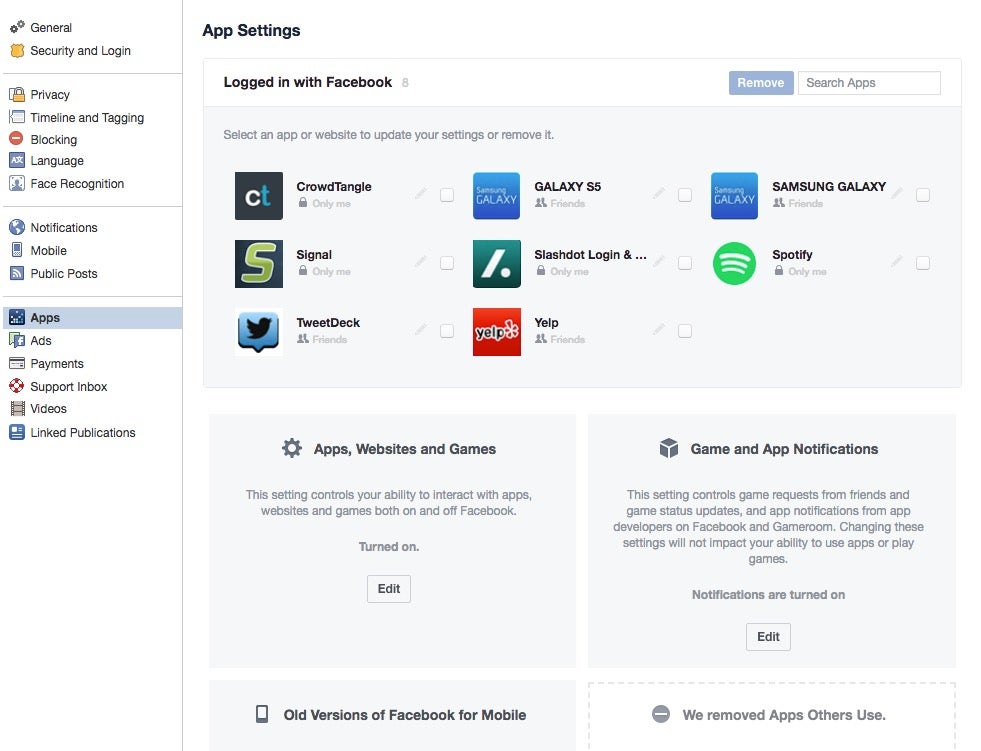The height and width of the screenshot is (751, 981).
Task: Check the Spotify checkbox
Action: pyautogui.click(x=923, y=263)
